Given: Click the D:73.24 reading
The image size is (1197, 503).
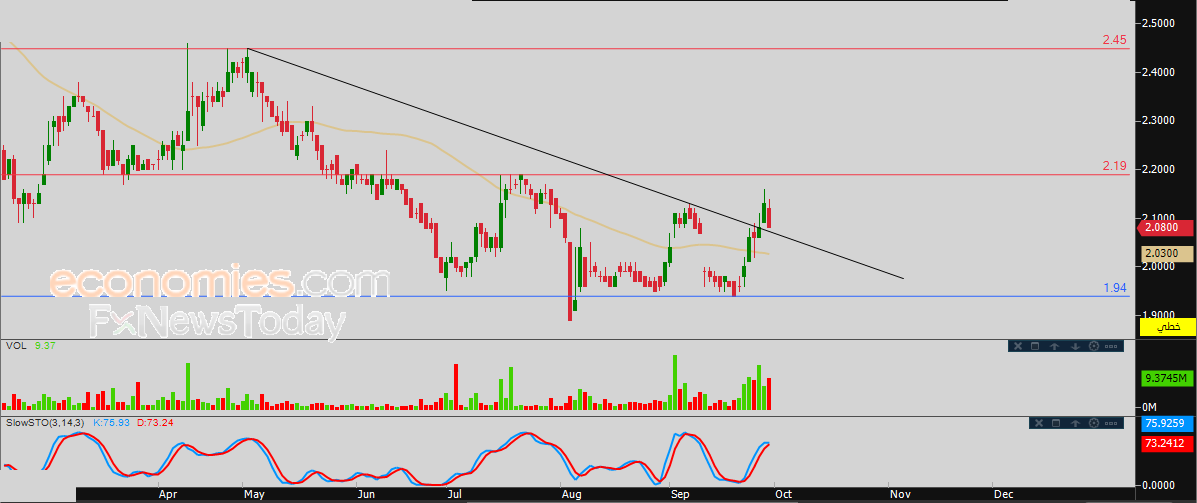Looking at the screenshot, I should coord(155,421).
